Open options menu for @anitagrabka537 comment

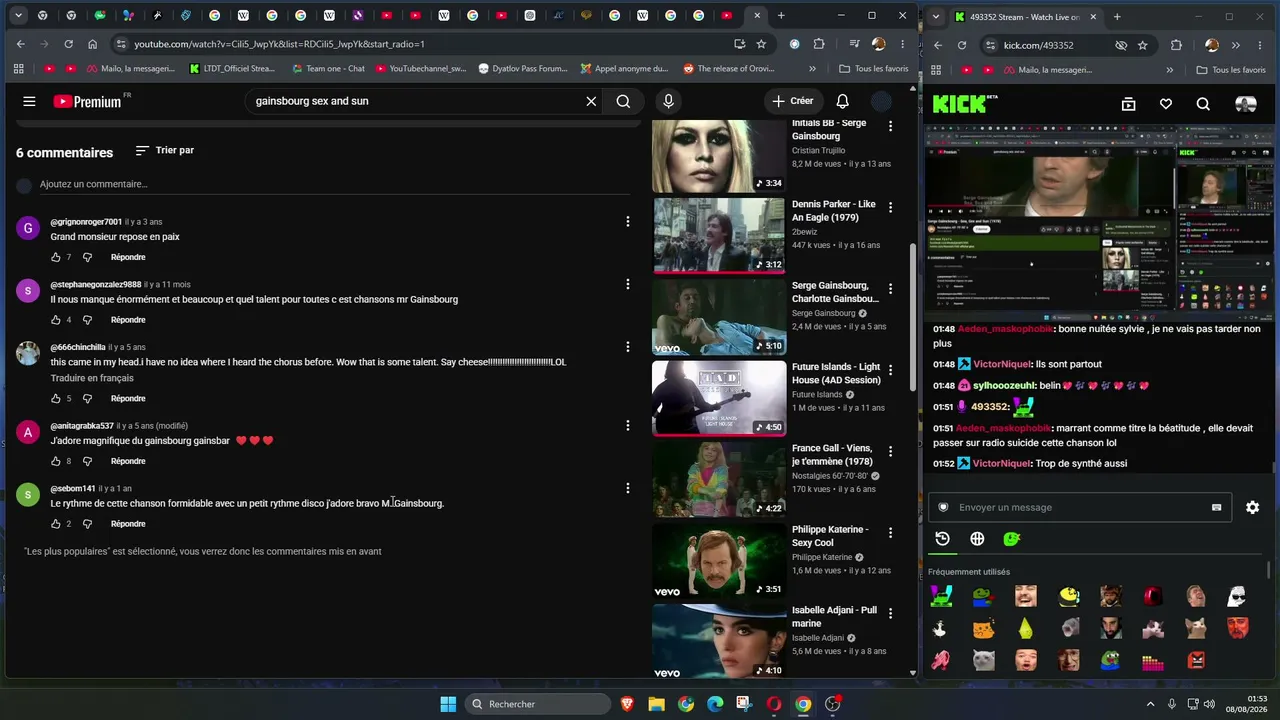pos(627,425)
